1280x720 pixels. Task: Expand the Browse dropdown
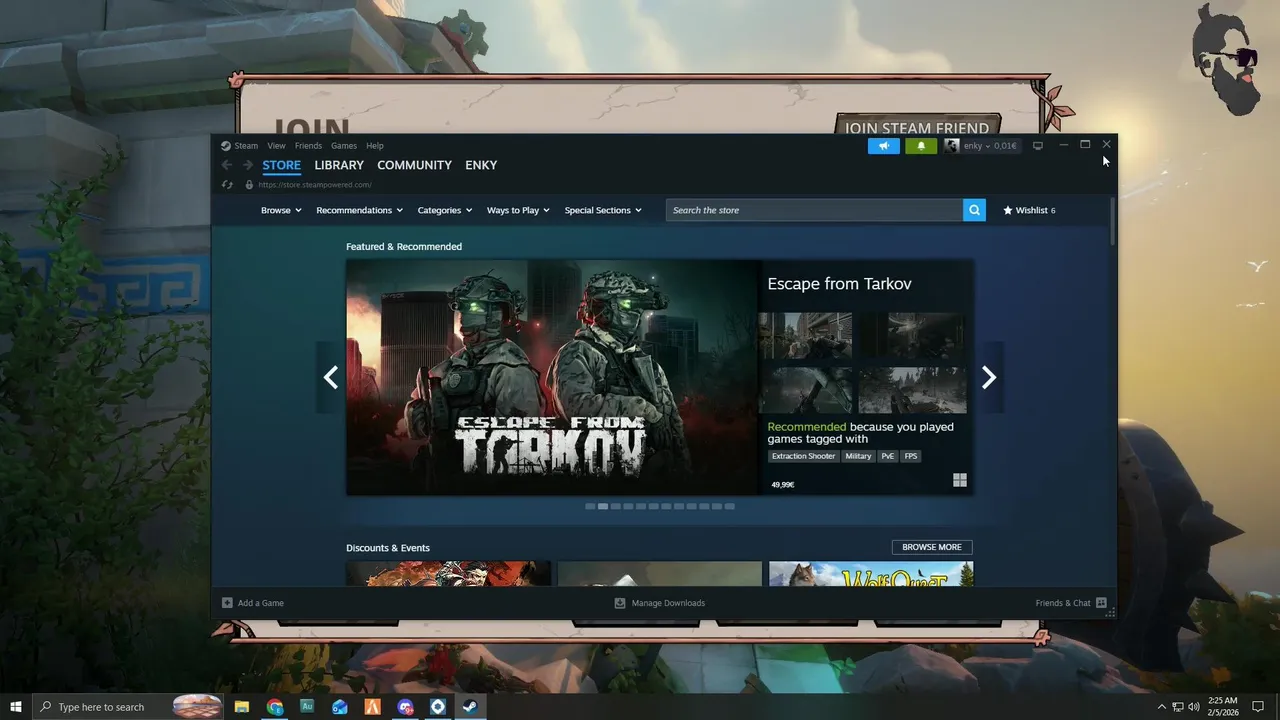pos(281,210)
